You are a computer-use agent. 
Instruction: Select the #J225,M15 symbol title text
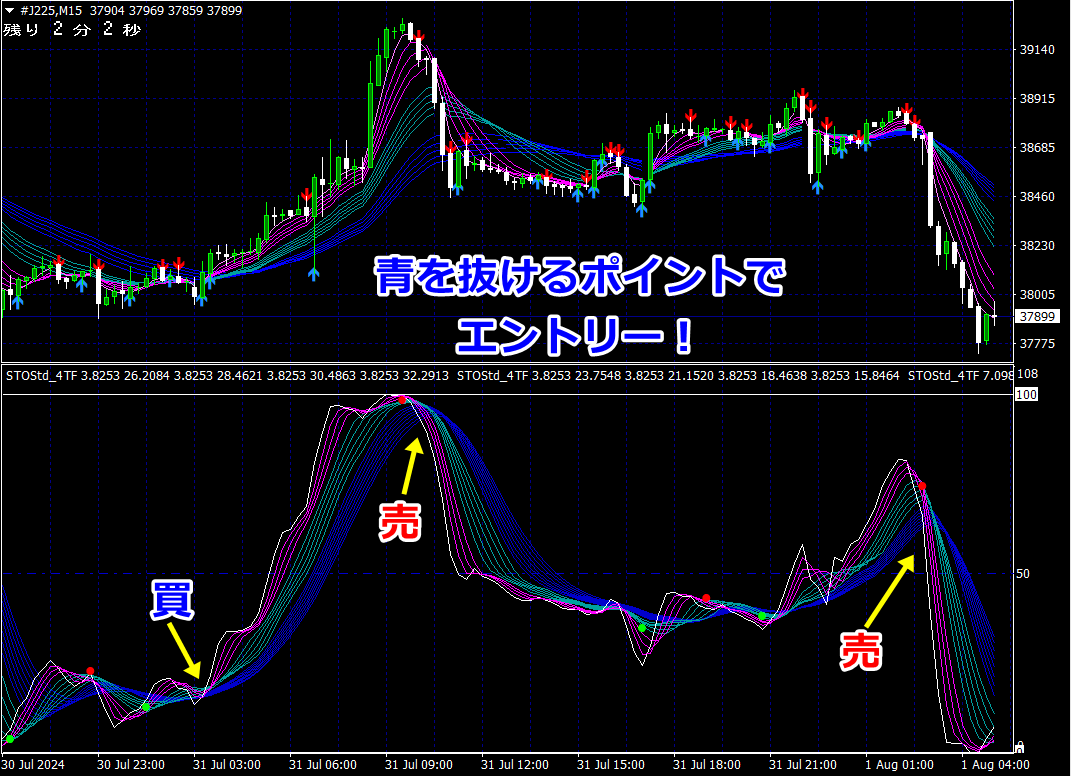(52, 11)
